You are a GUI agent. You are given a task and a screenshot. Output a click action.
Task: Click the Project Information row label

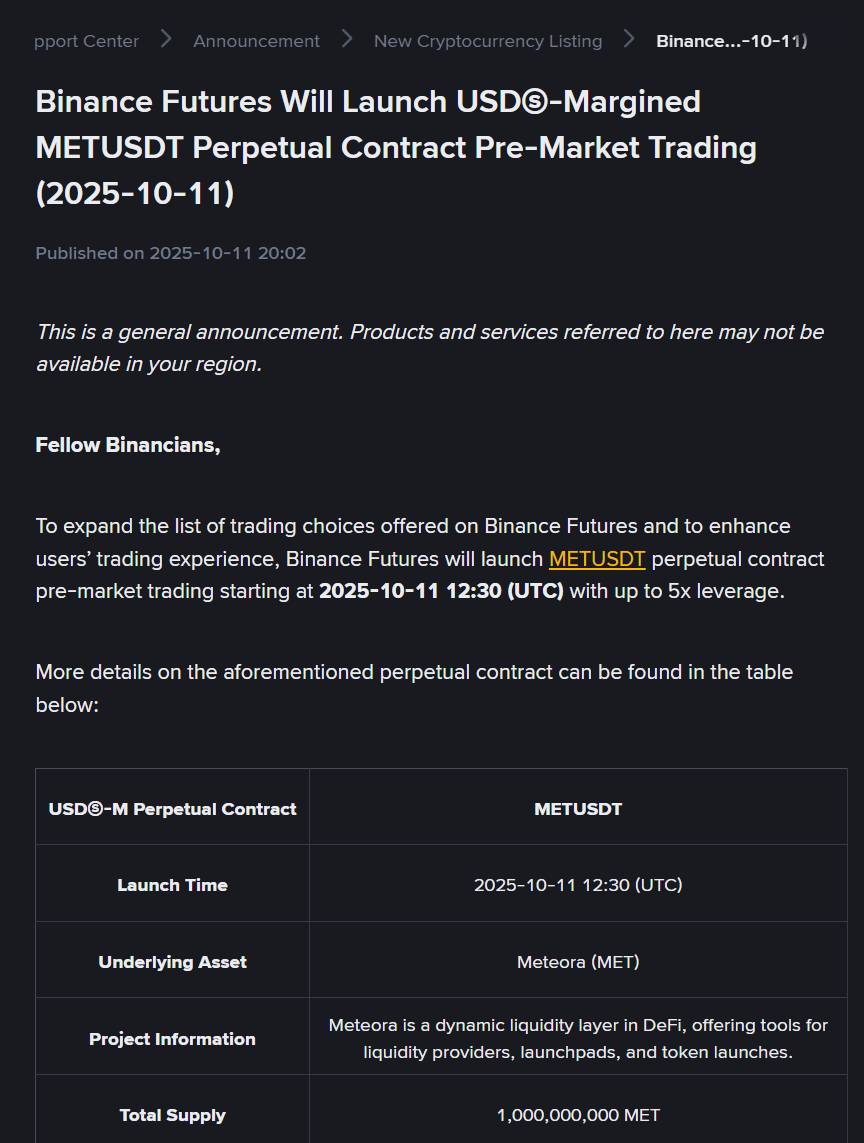[172, 1039]
